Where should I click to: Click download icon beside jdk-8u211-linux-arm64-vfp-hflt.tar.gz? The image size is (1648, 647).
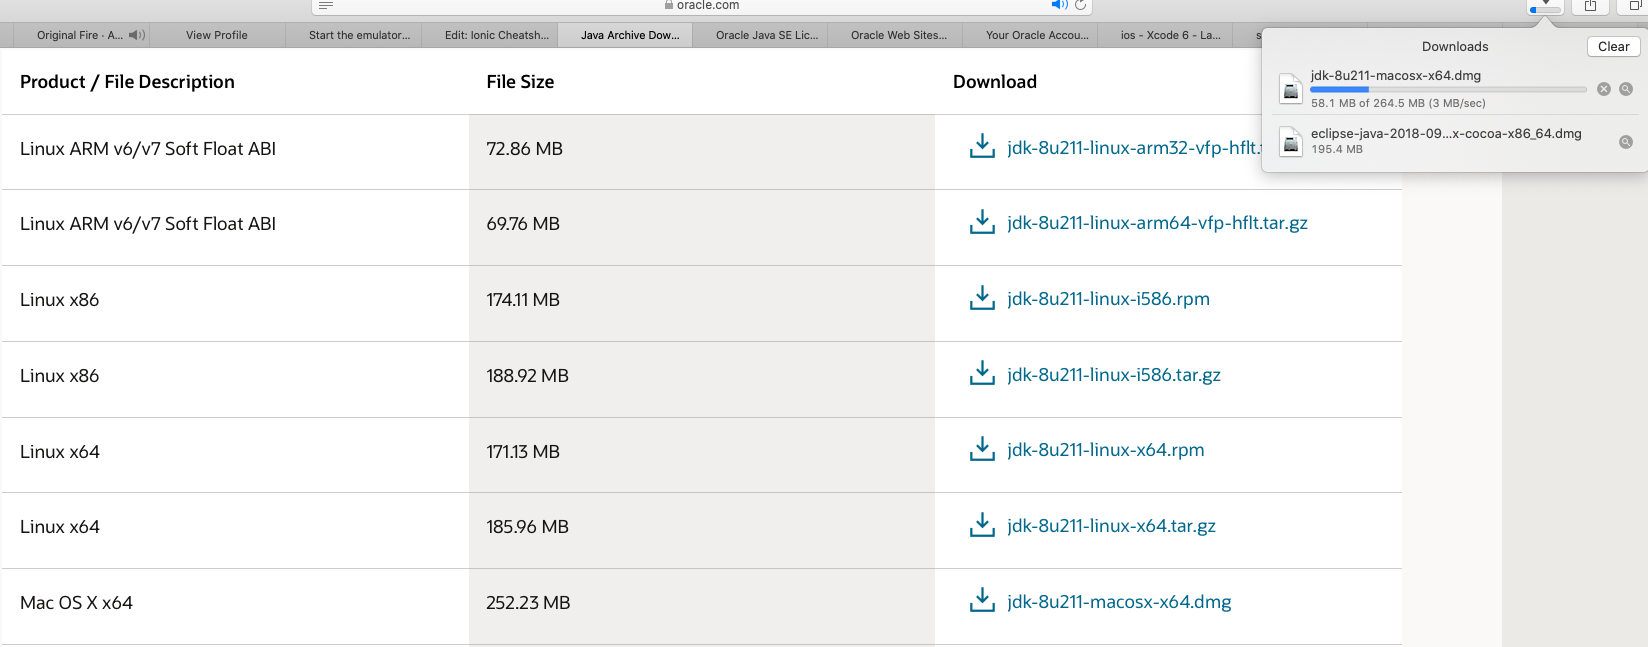(982, 222)
